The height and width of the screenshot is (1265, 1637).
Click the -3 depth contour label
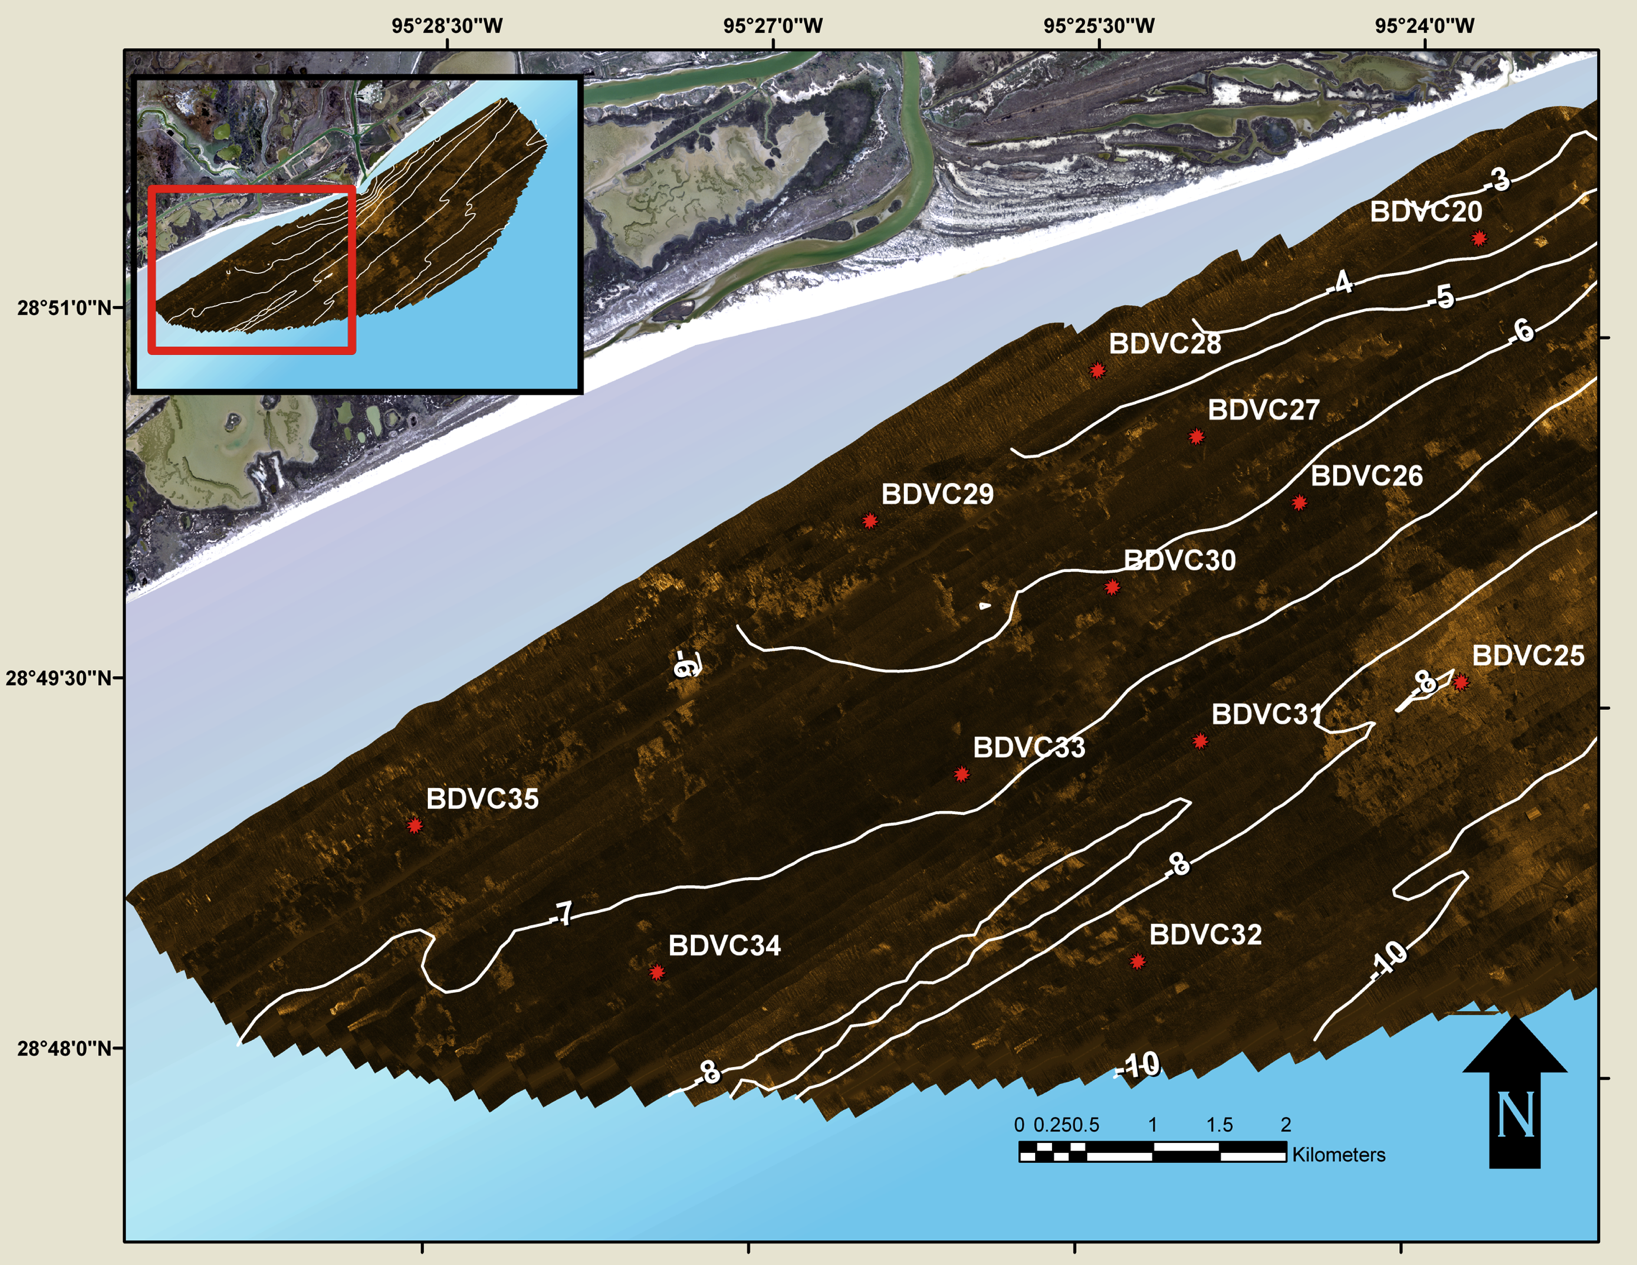pos(1496,181)
